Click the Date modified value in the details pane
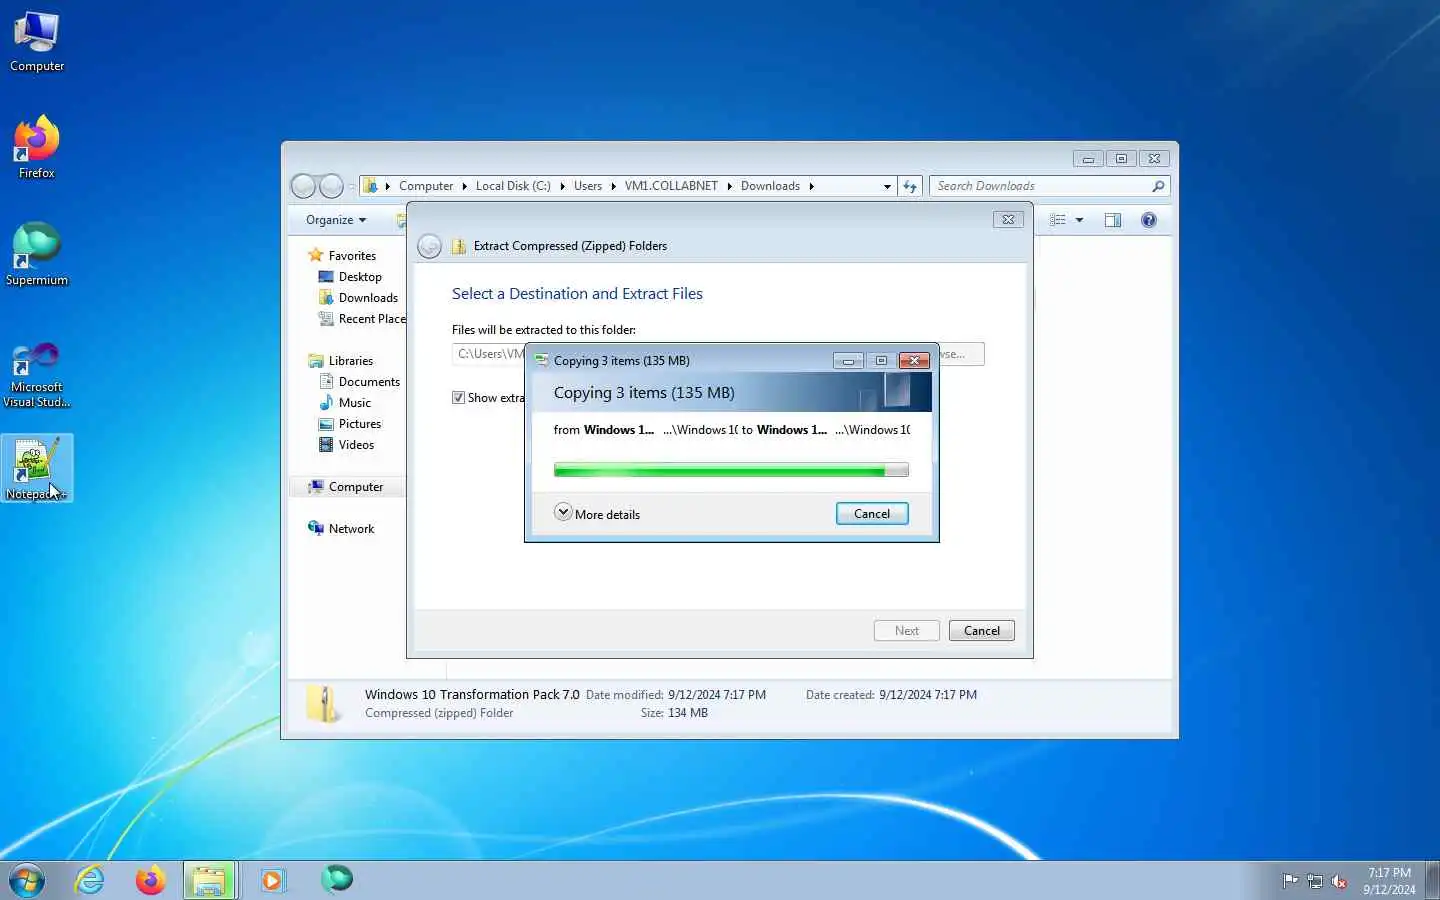Screen dimensions: 1440x900 pos(717,695)
